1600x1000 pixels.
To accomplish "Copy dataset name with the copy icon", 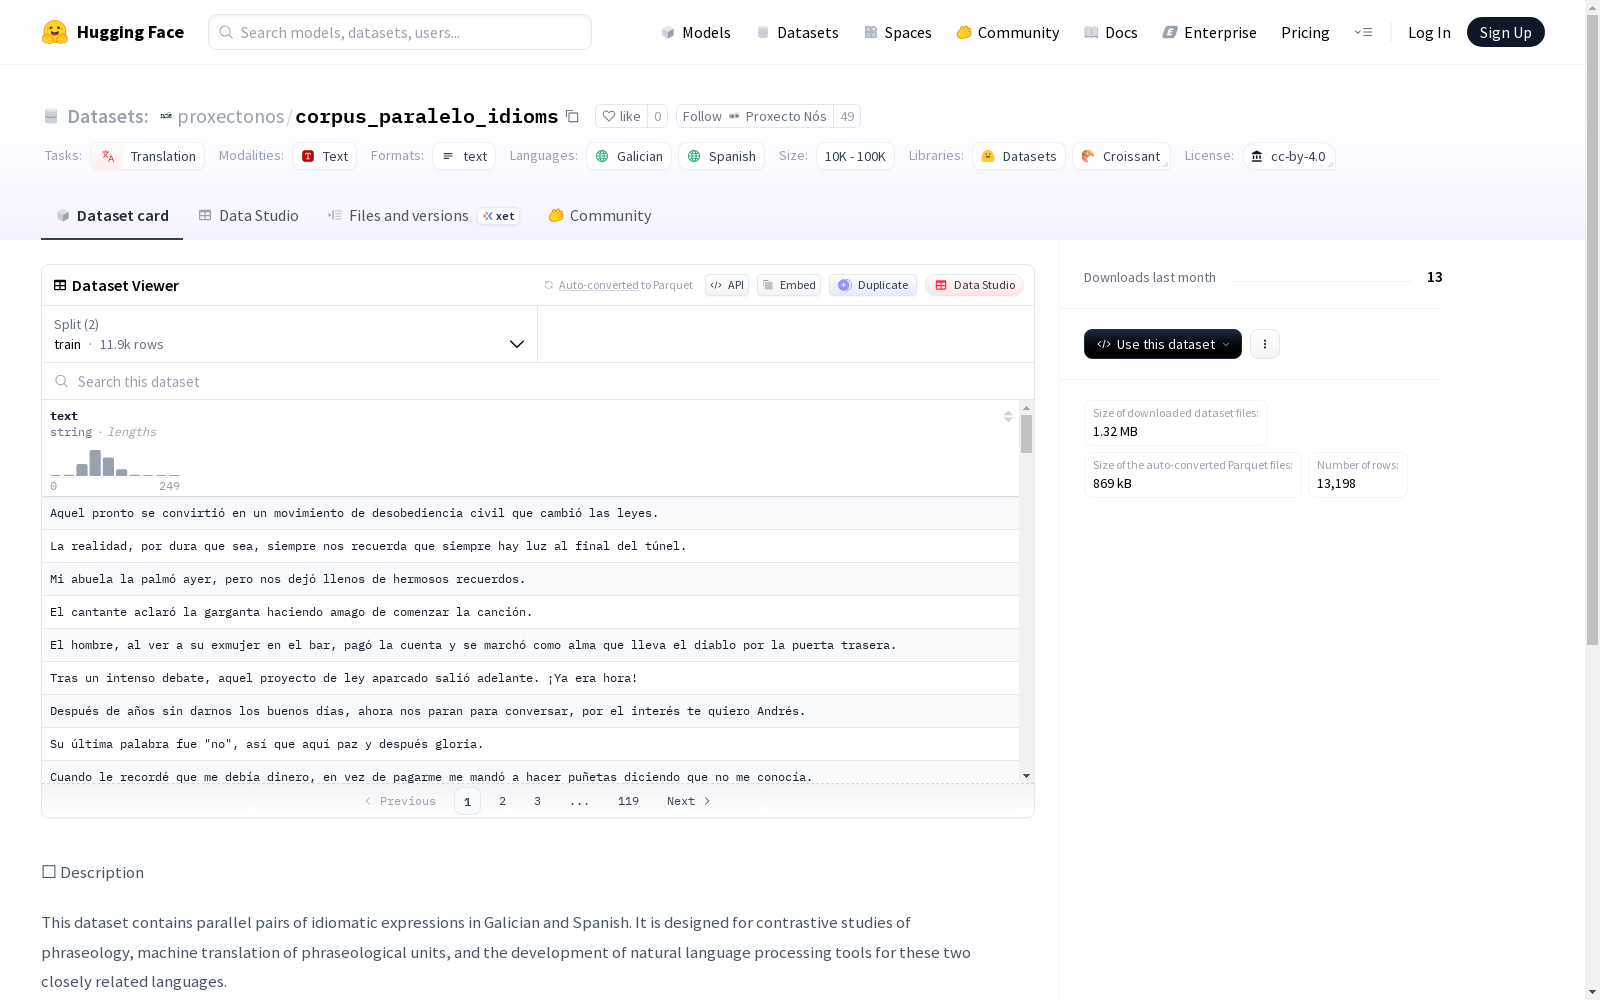I will click(x=572, y=116).
